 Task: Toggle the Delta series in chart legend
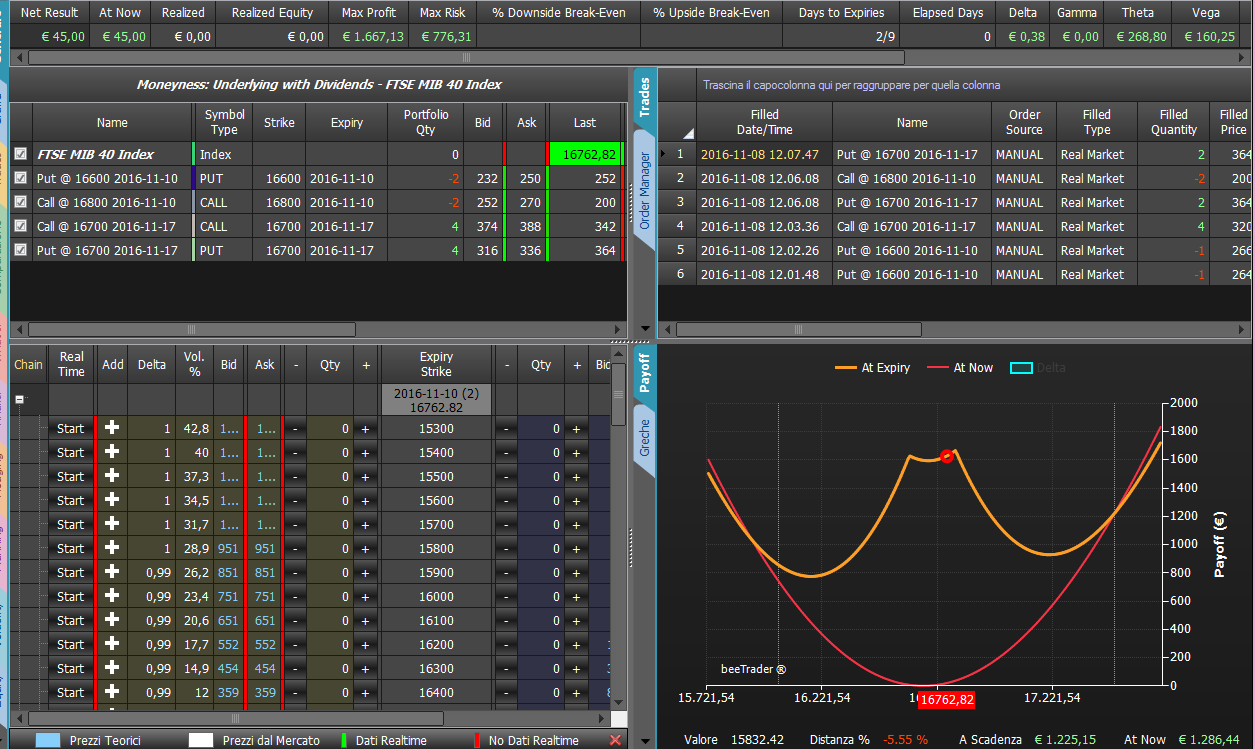point(1037,368)
